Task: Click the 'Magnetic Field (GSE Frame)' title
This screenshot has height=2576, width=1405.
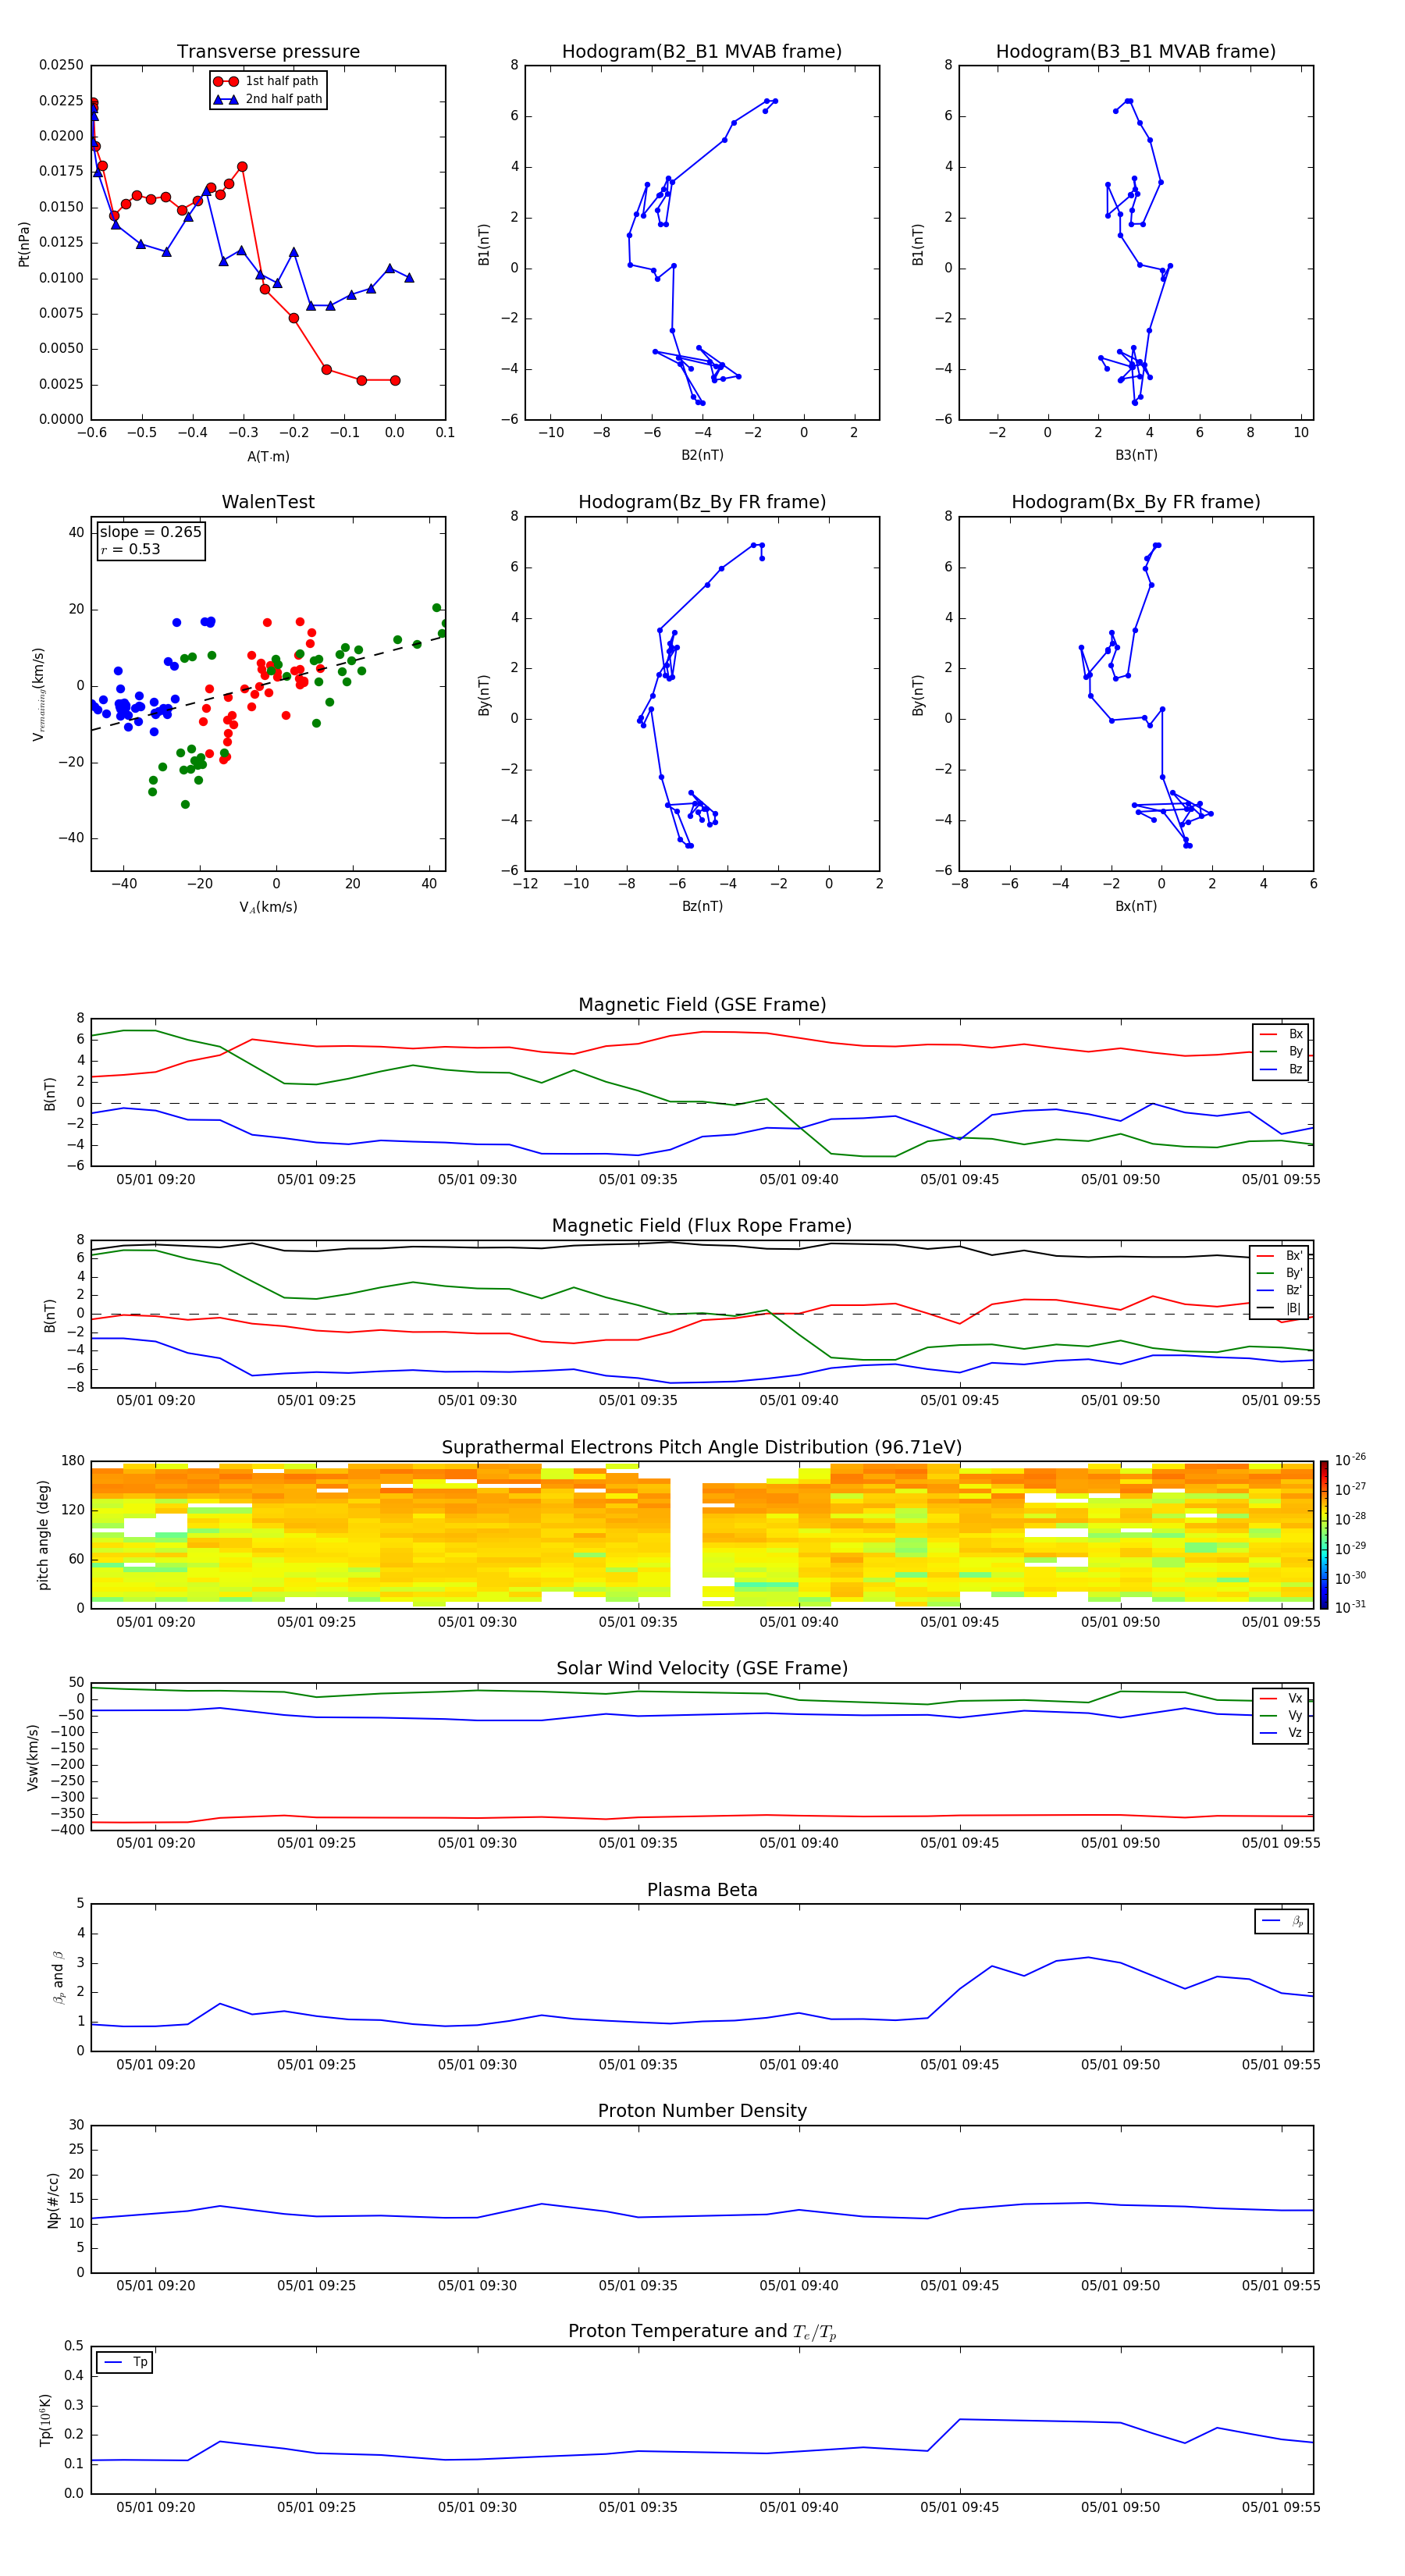Action: click(702, 1005)
